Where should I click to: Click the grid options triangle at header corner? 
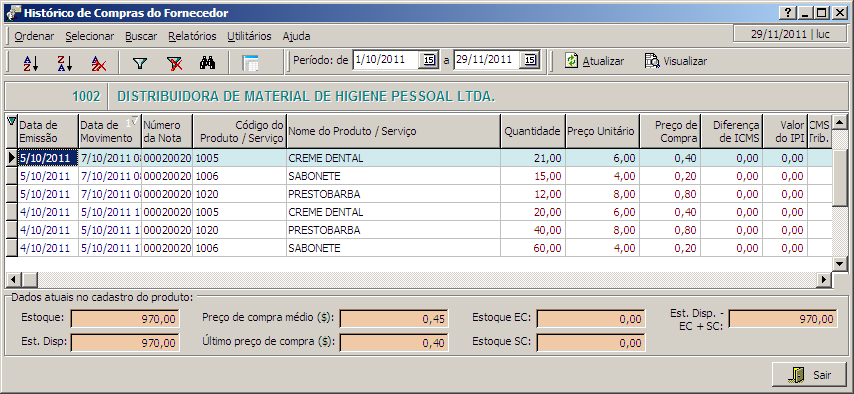click(11, 121)
